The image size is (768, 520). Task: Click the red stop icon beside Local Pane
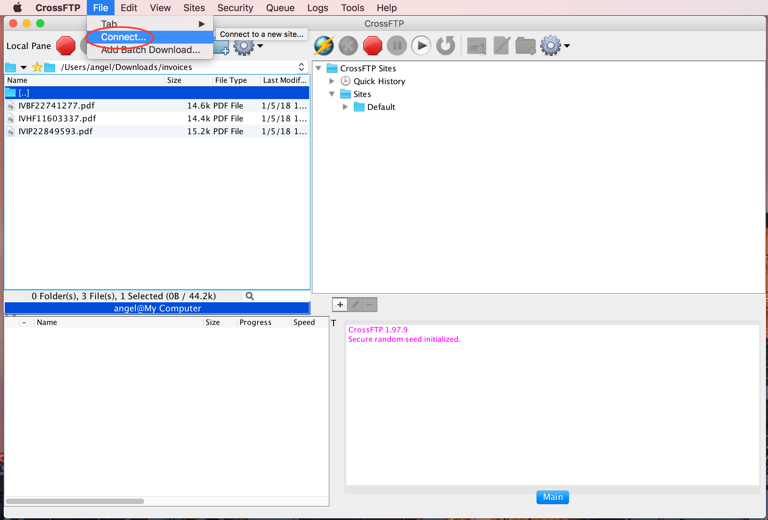click(66, 45)
